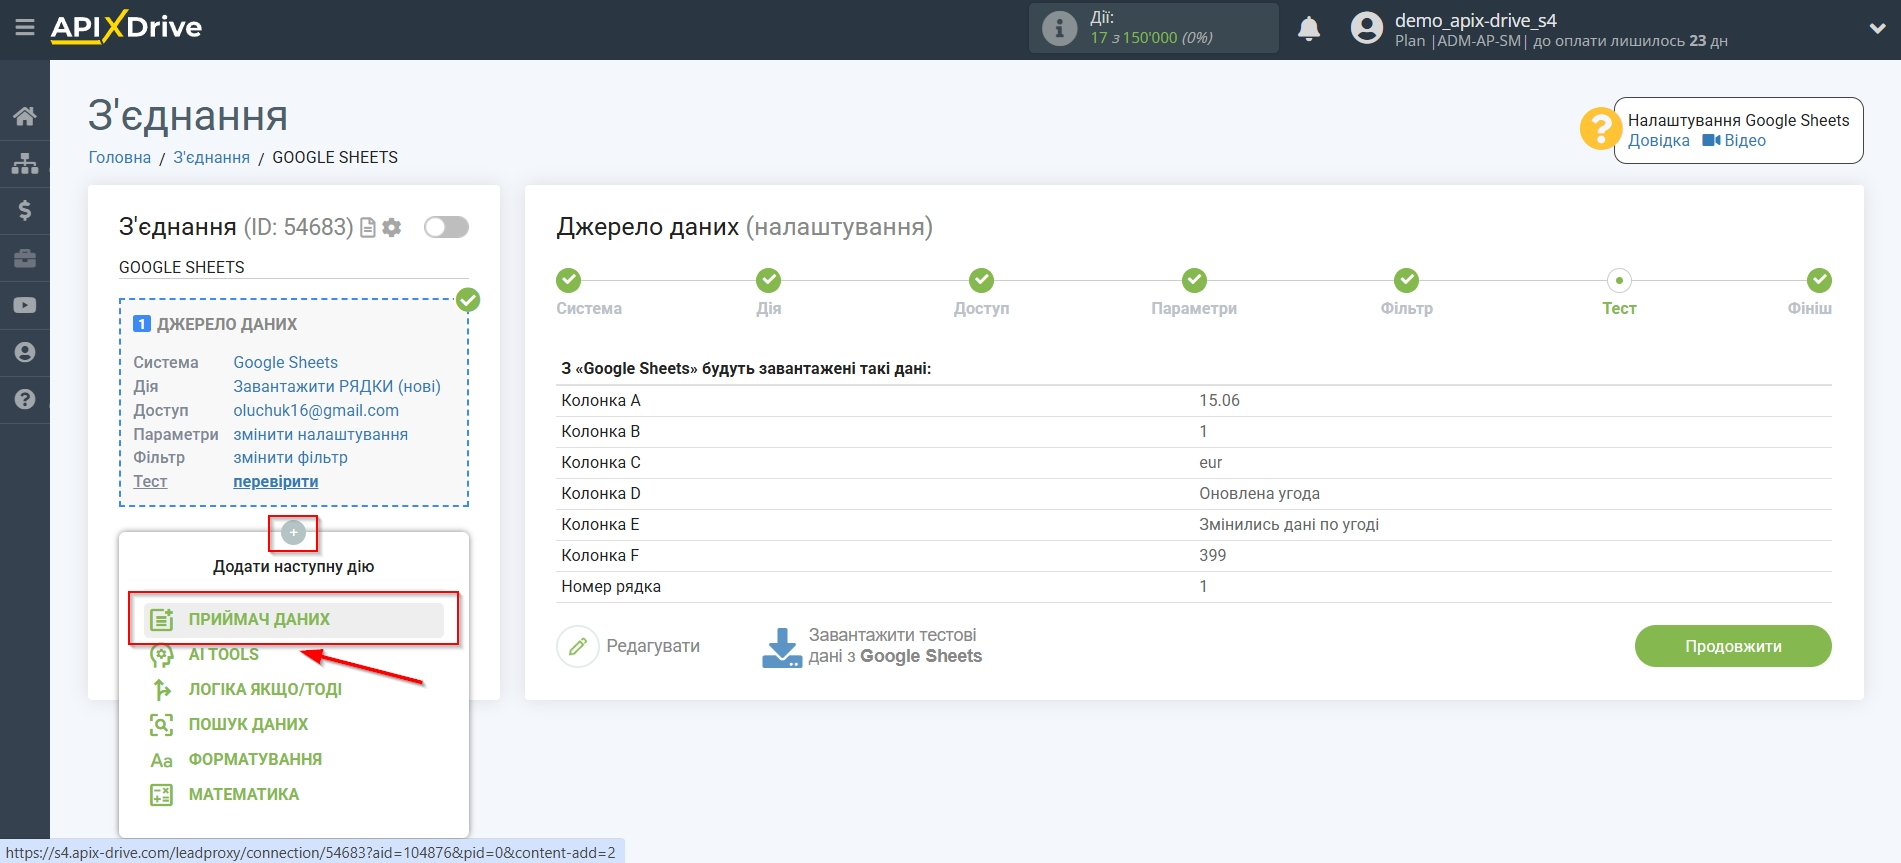
Task: Click the Колонка D value Оновлена угода
Action: coord(1259,493)
